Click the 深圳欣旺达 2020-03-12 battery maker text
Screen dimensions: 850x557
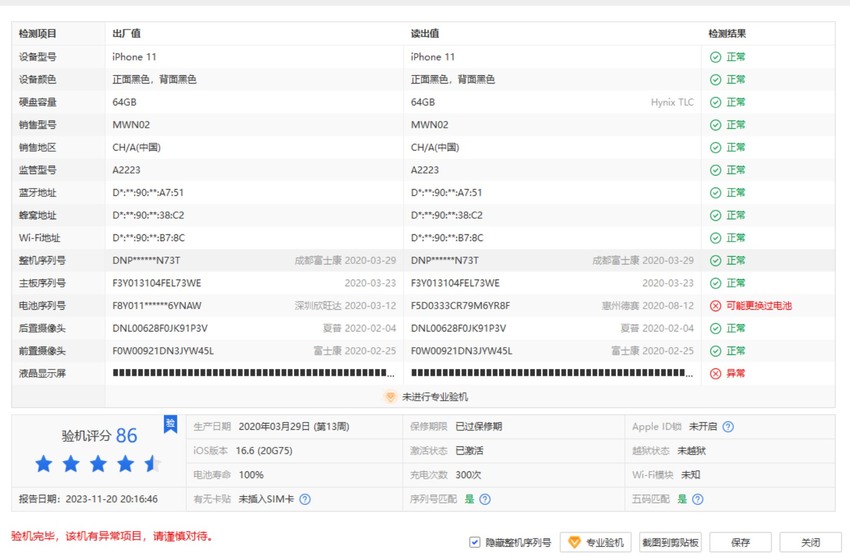(x=345, y=306)
